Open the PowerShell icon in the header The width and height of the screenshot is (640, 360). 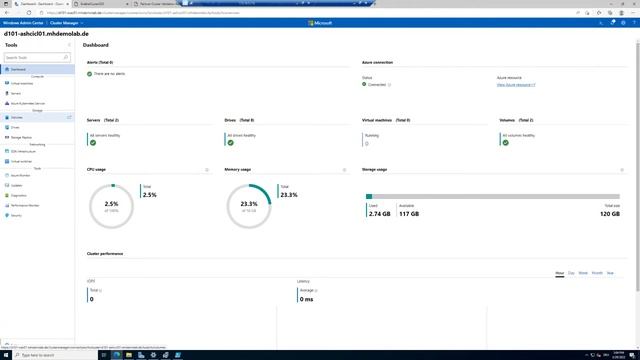(601, 23)
